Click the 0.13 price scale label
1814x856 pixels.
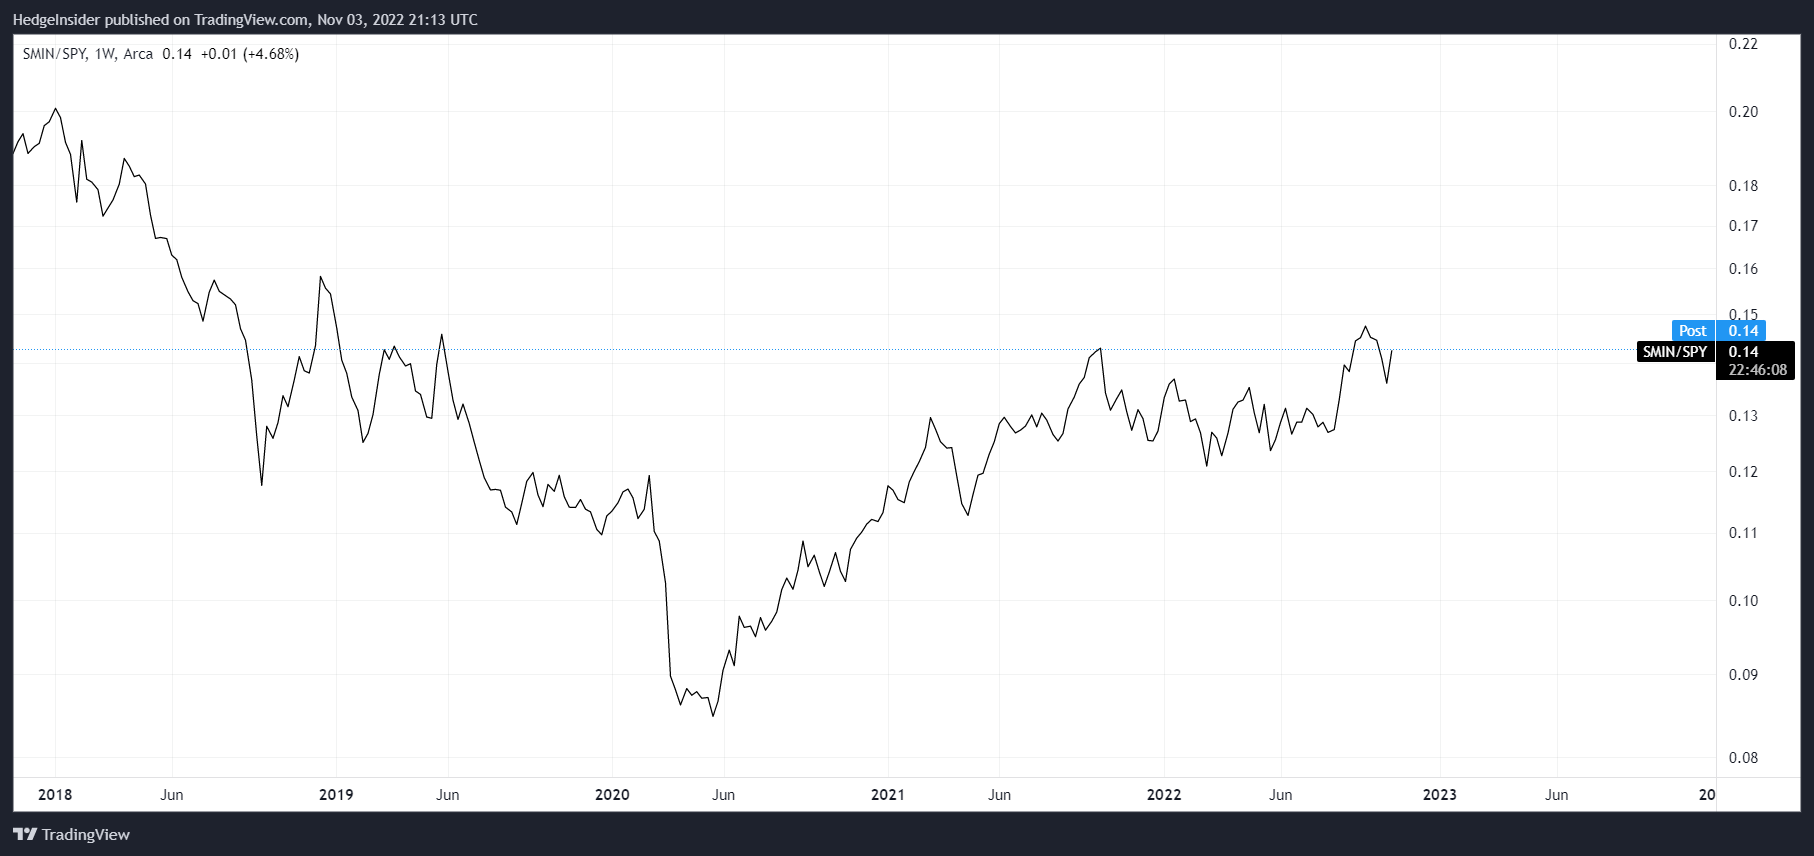tap(1743, 416)
